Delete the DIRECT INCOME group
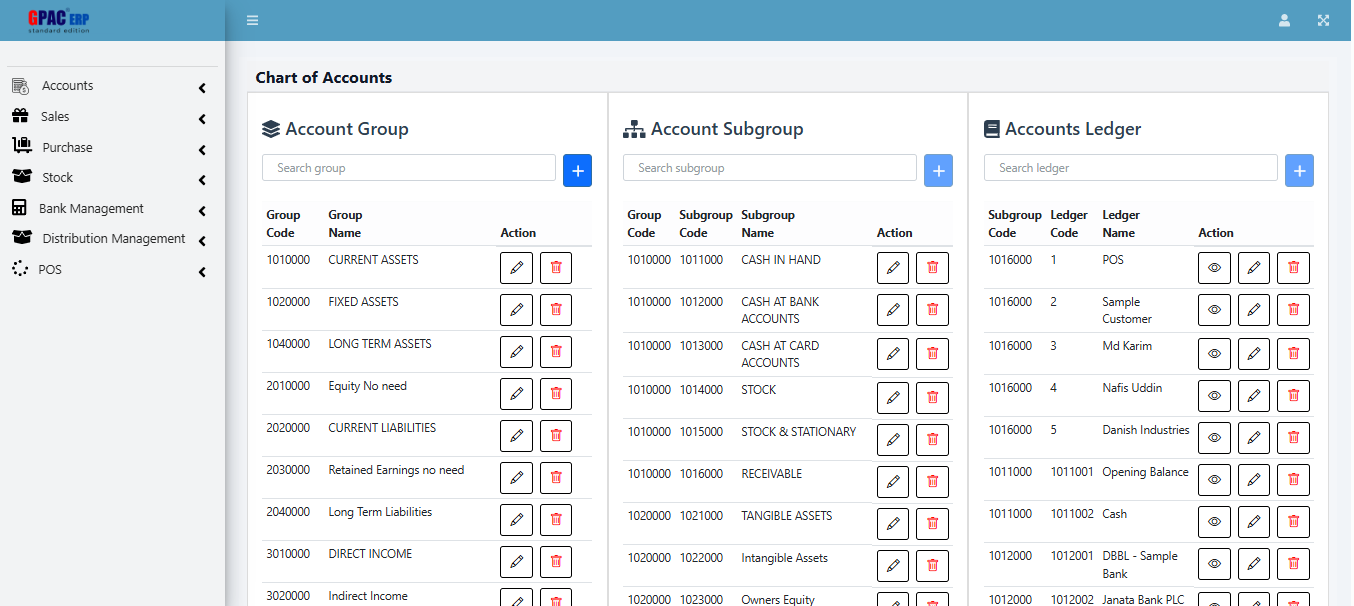Image resolution: width=1354 pixels, height=606 pixels. pos(556,562)
